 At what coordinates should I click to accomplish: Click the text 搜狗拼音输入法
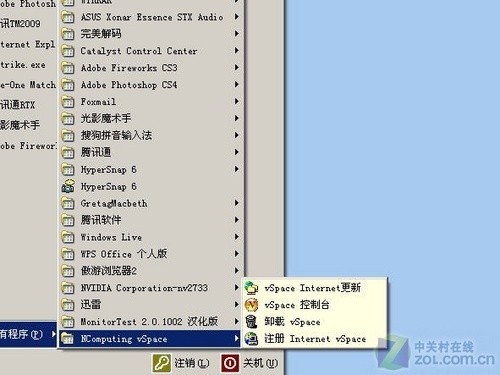tap(116, 135)
